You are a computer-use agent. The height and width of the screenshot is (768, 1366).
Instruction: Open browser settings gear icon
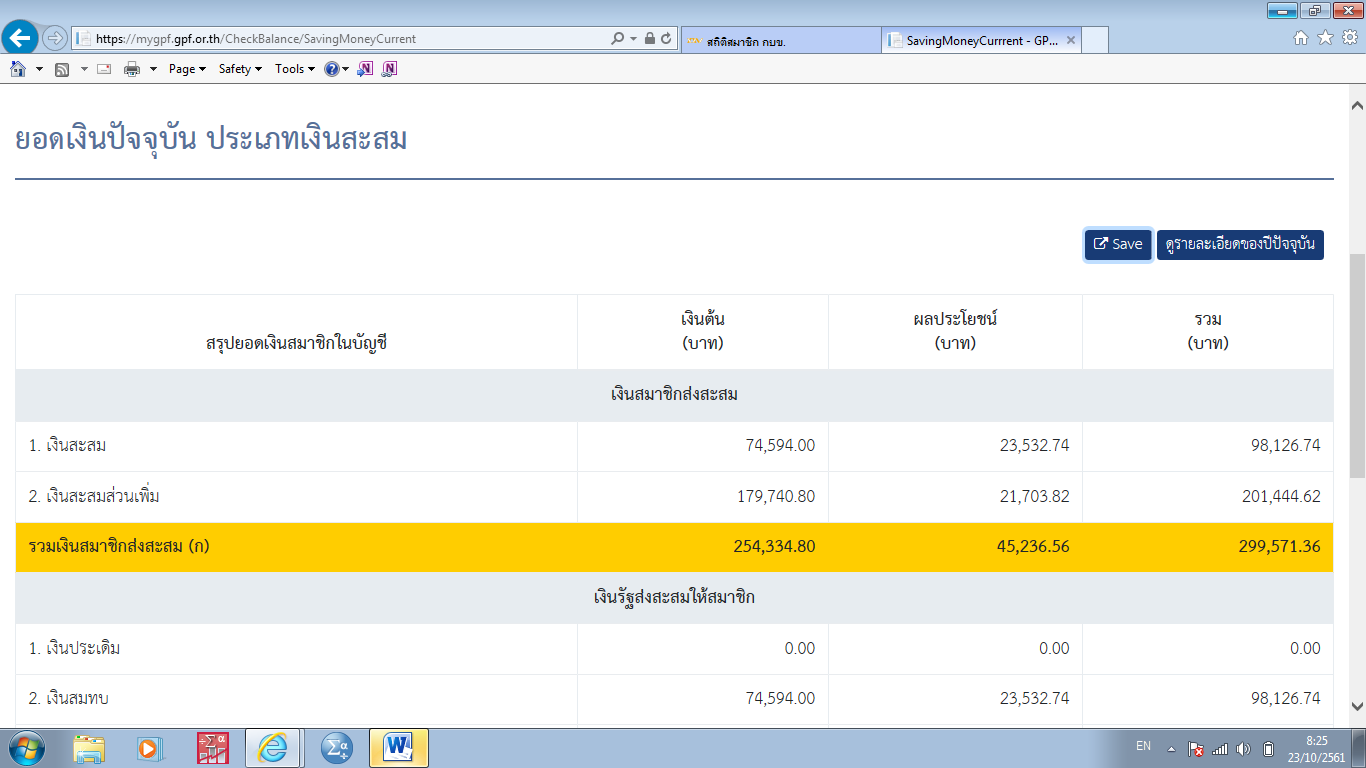(1349, 38)
